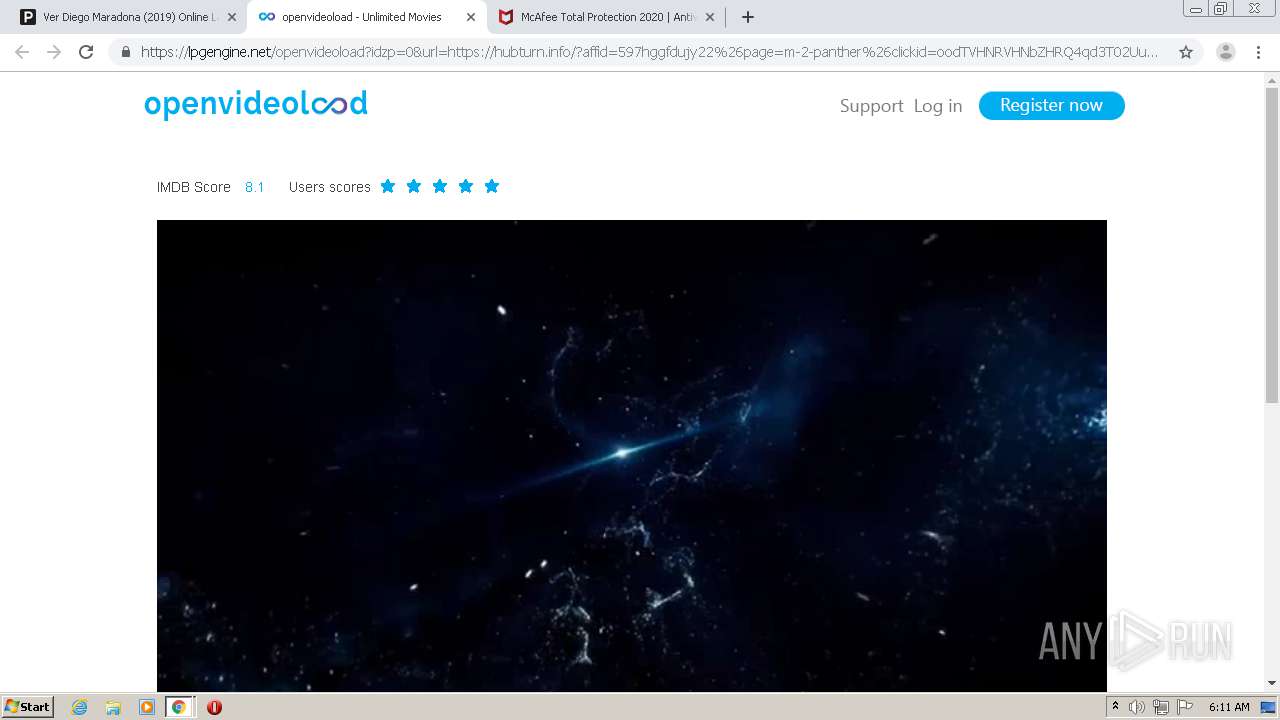Viewport: 1280px width, 720px height.
Task: Open the File Explorer taskbar icon
Action: tap(113, 707)
